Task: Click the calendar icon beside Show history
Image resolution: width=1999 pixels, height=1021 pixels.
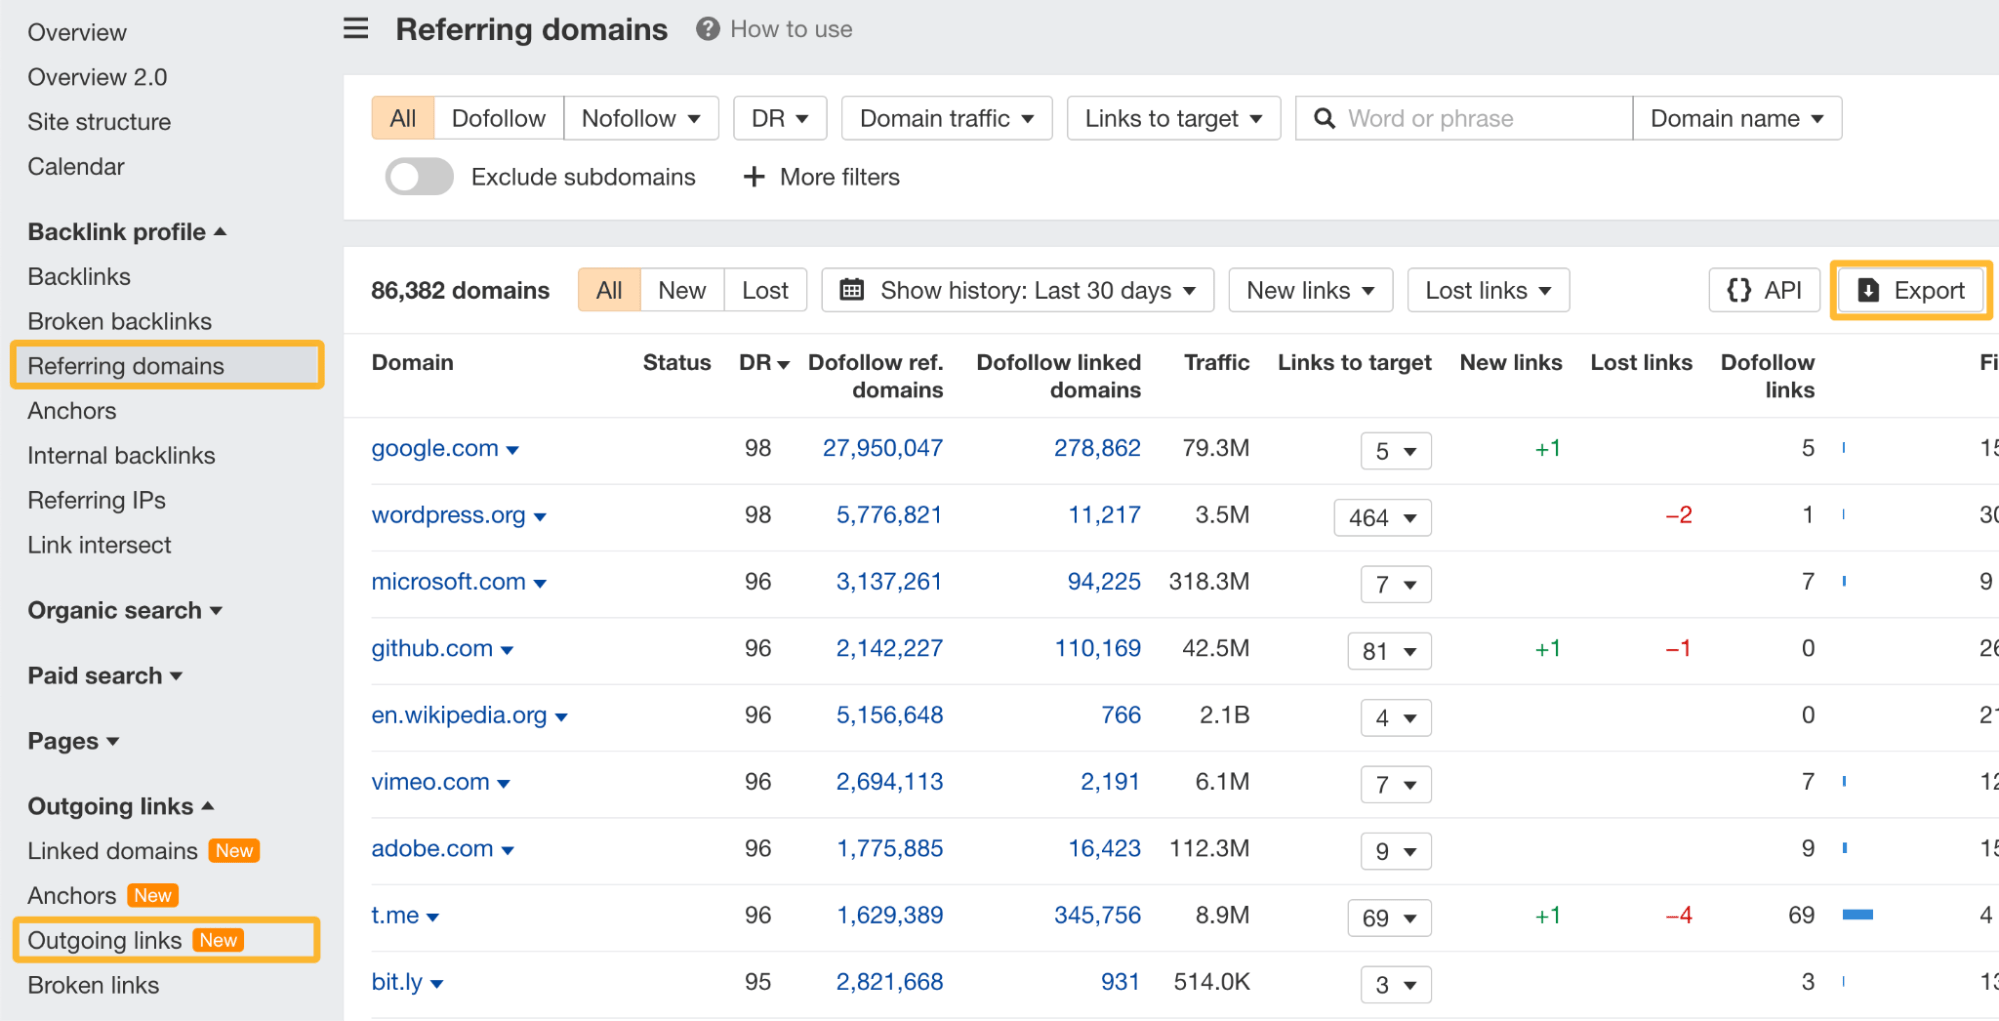Action: (851, 290)
